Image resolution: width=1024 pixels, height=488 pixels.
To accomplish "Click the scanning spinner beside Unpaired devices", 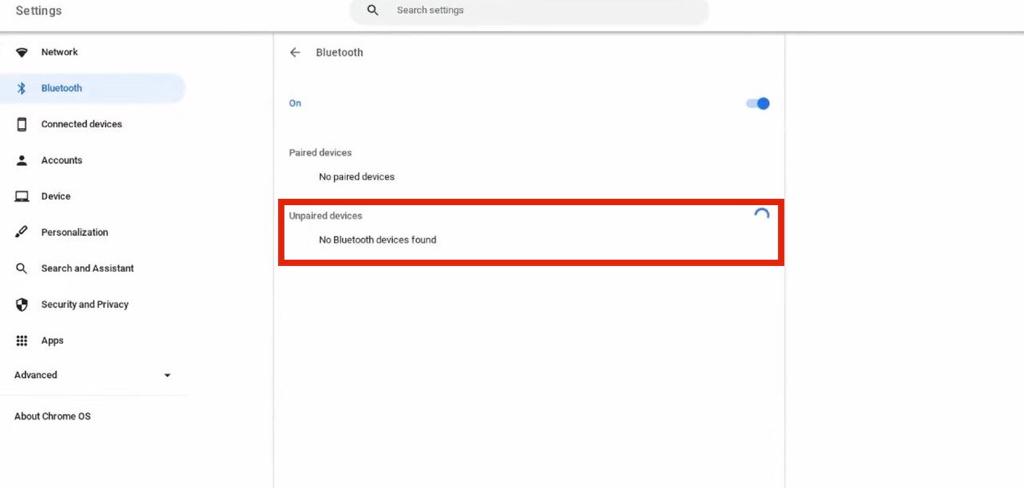I will pyautogui.click(x=761, y=214).
